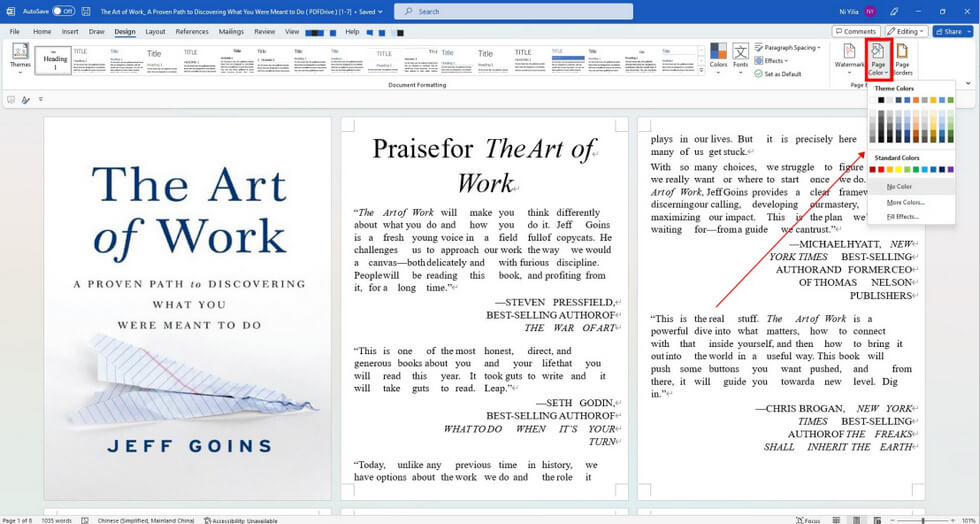The height and width of the screenshot is (524, 980).
Task: Click Set as Default
Action: coord(778,74)
